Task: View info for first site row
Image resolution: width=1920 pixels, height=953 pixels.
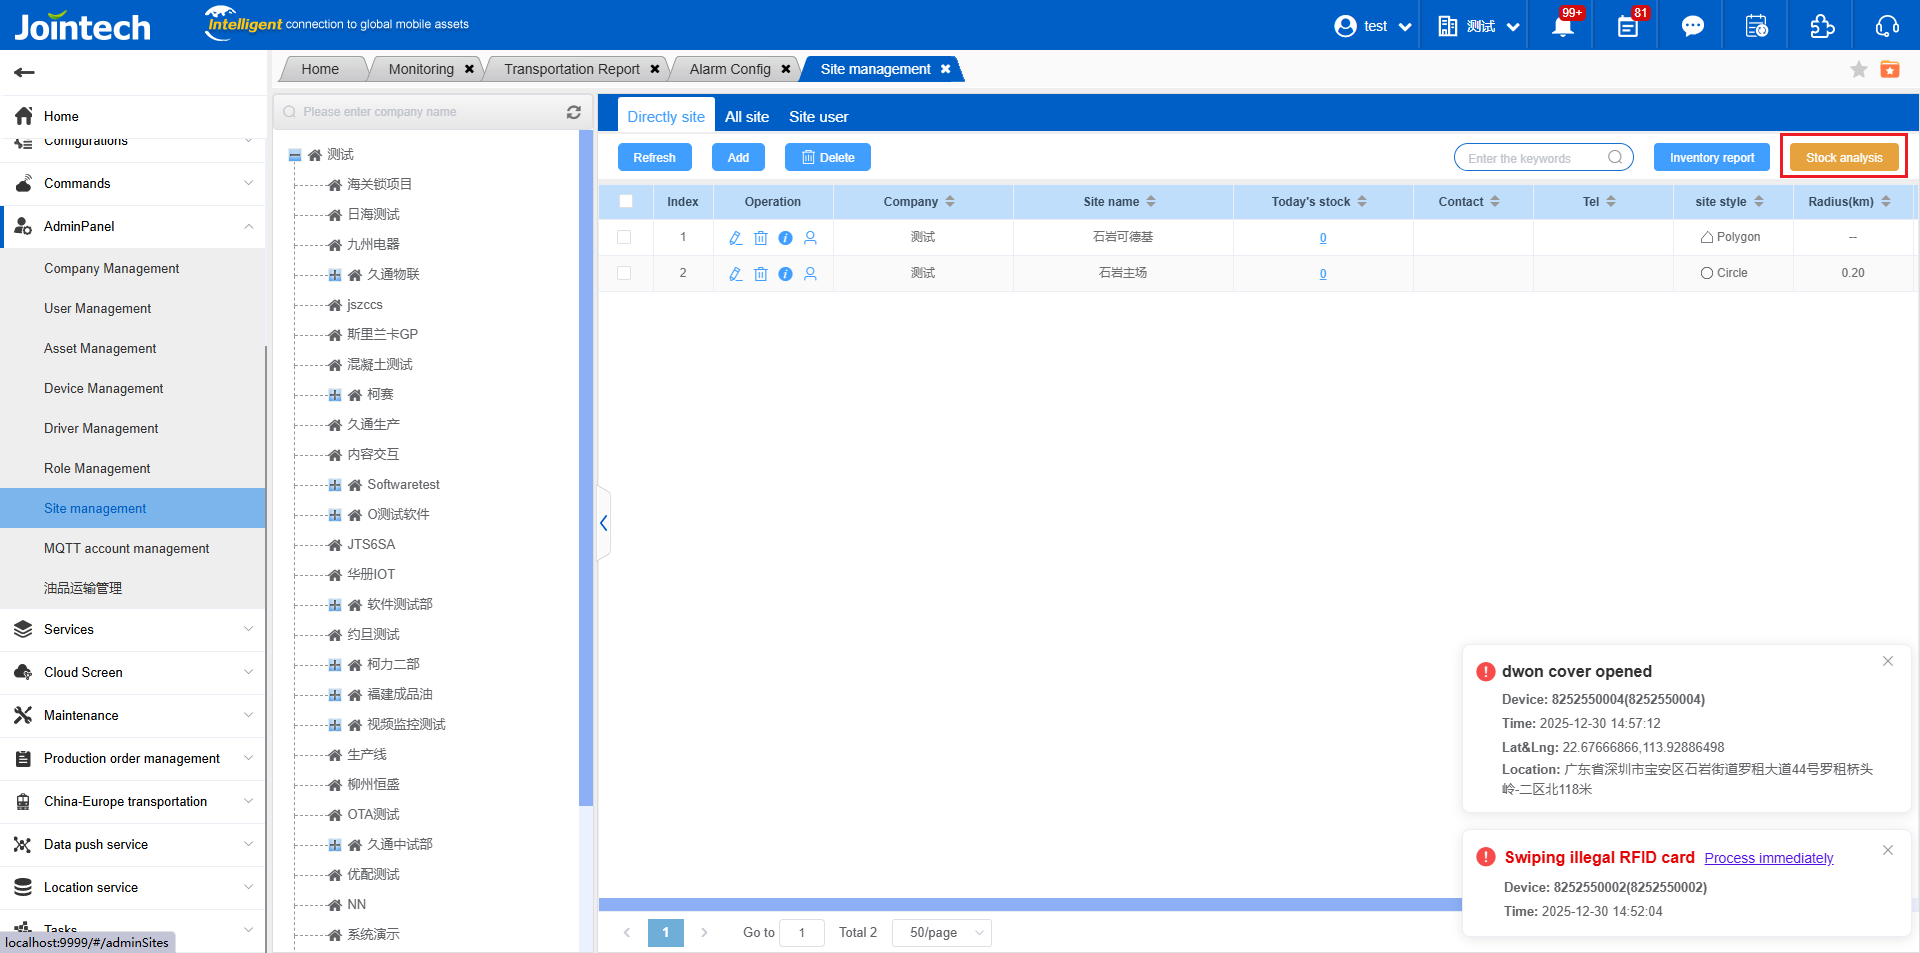Action: tap(785, 238)
